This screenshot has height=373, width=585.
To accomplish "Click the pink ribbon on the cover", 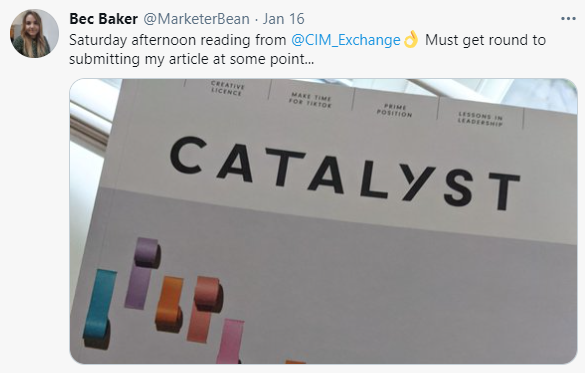I will coord(229,341).
